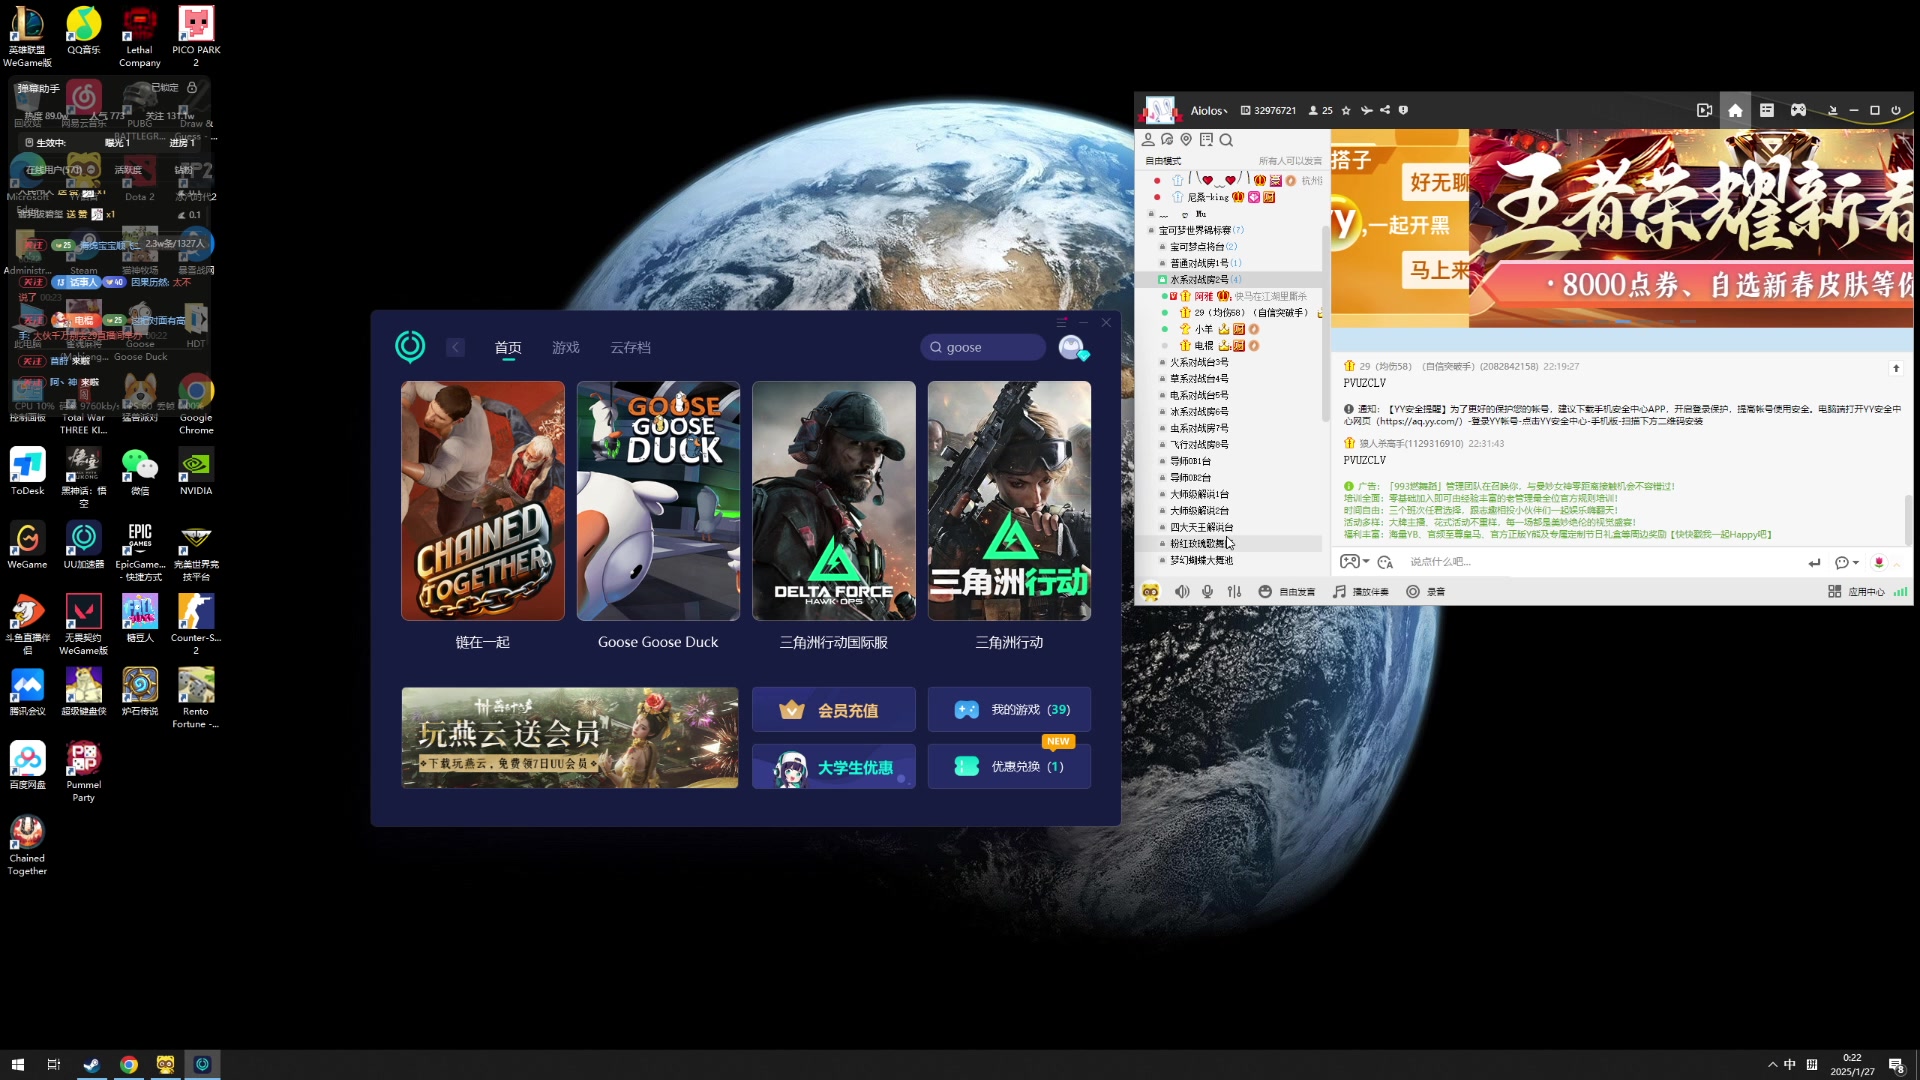Switch to the 游戏 tab in UU launcher

(x=566, y=347)
